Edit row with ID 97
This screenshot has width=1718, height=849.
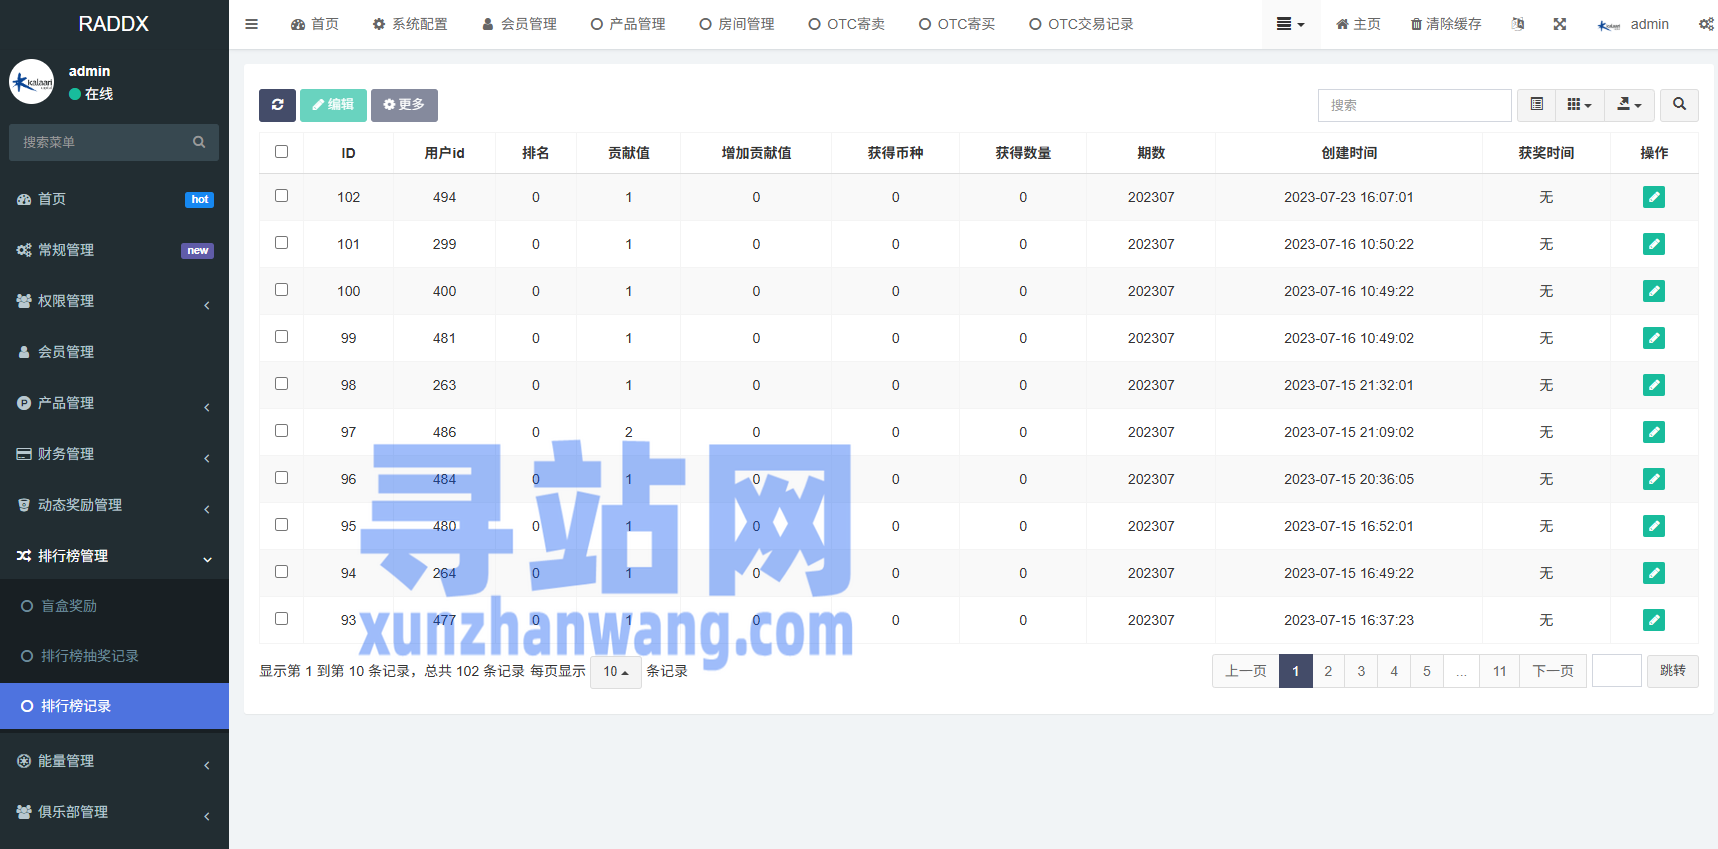pyautogui.click(x=1654, y=432)
